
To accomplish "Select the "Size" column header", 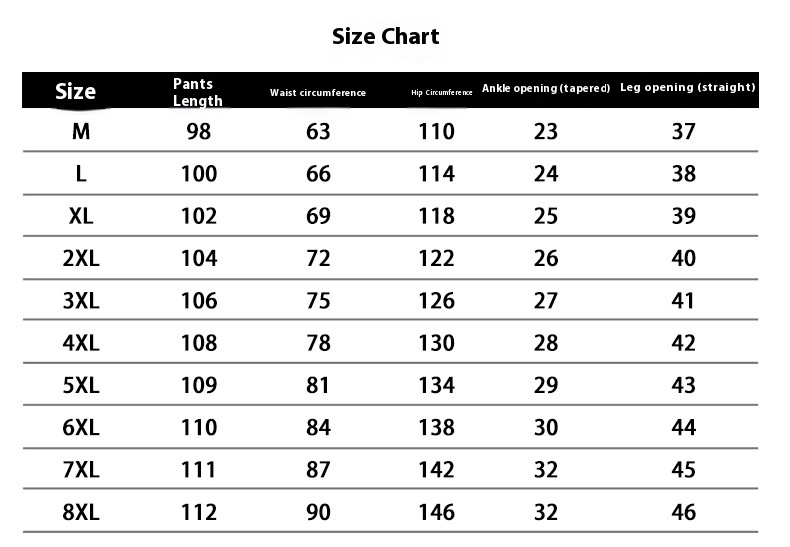I will coord(75,92).
